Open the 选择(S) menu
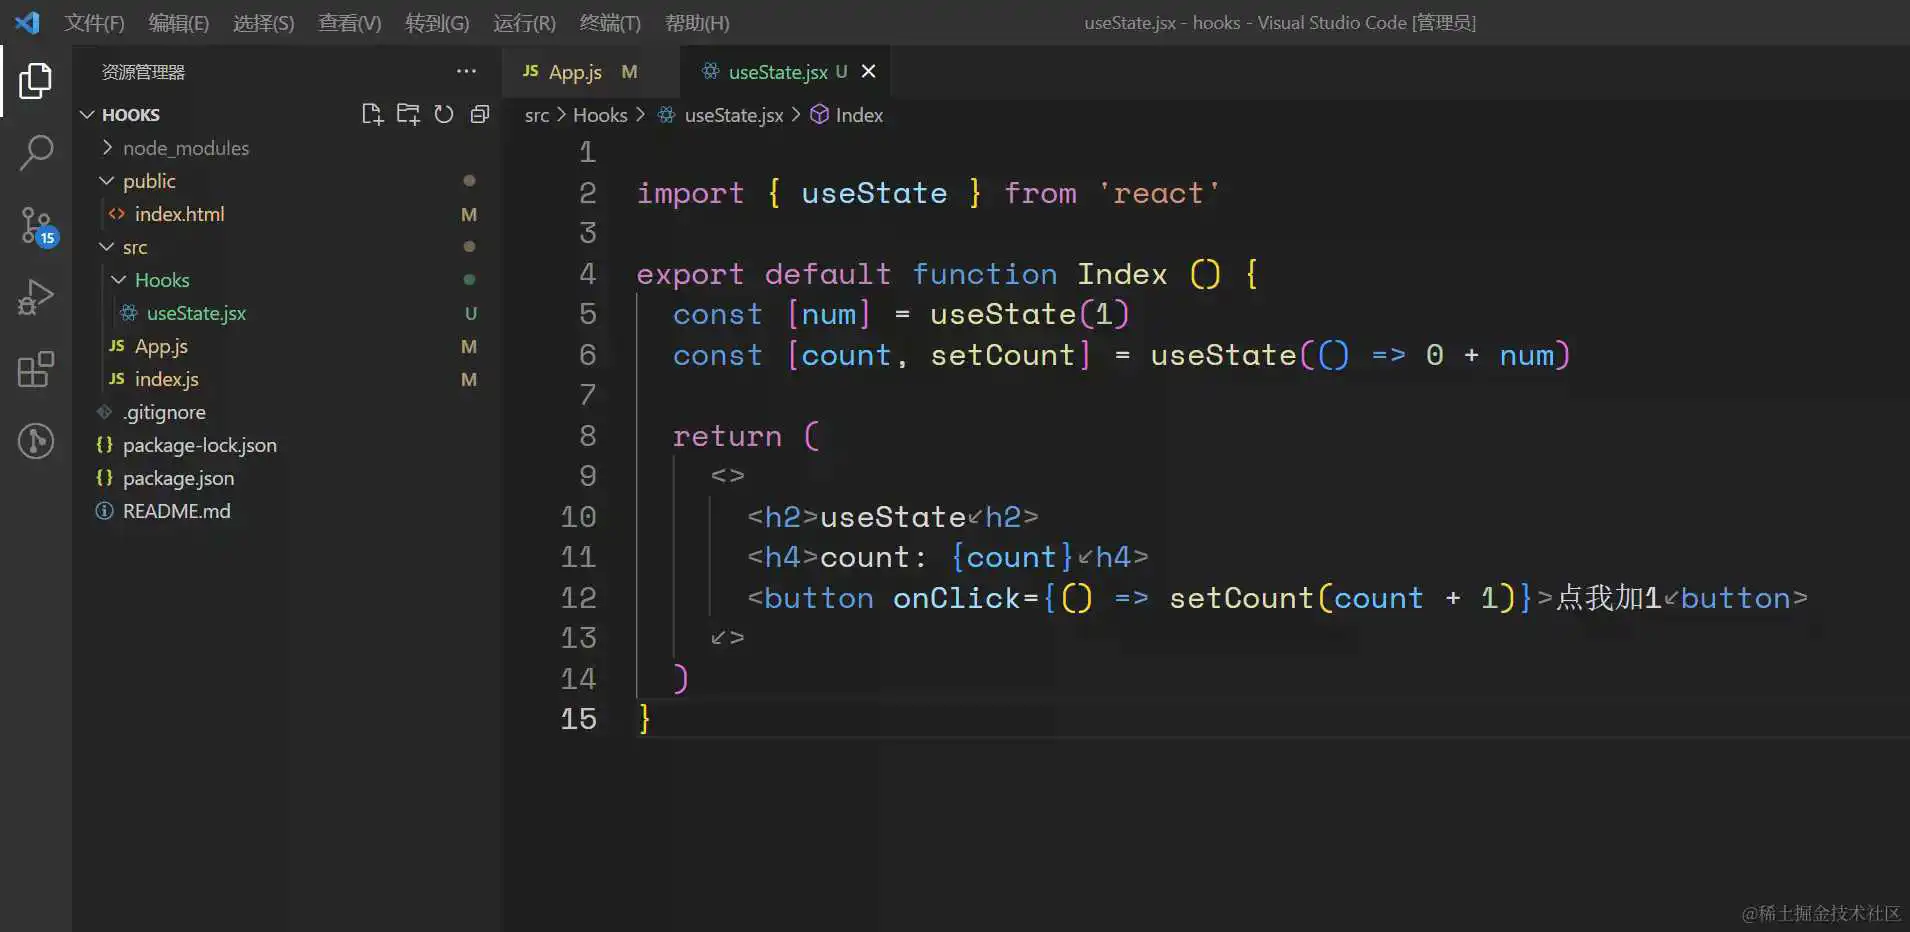Viewport: 1910px width, 932px height. [263, 22]
